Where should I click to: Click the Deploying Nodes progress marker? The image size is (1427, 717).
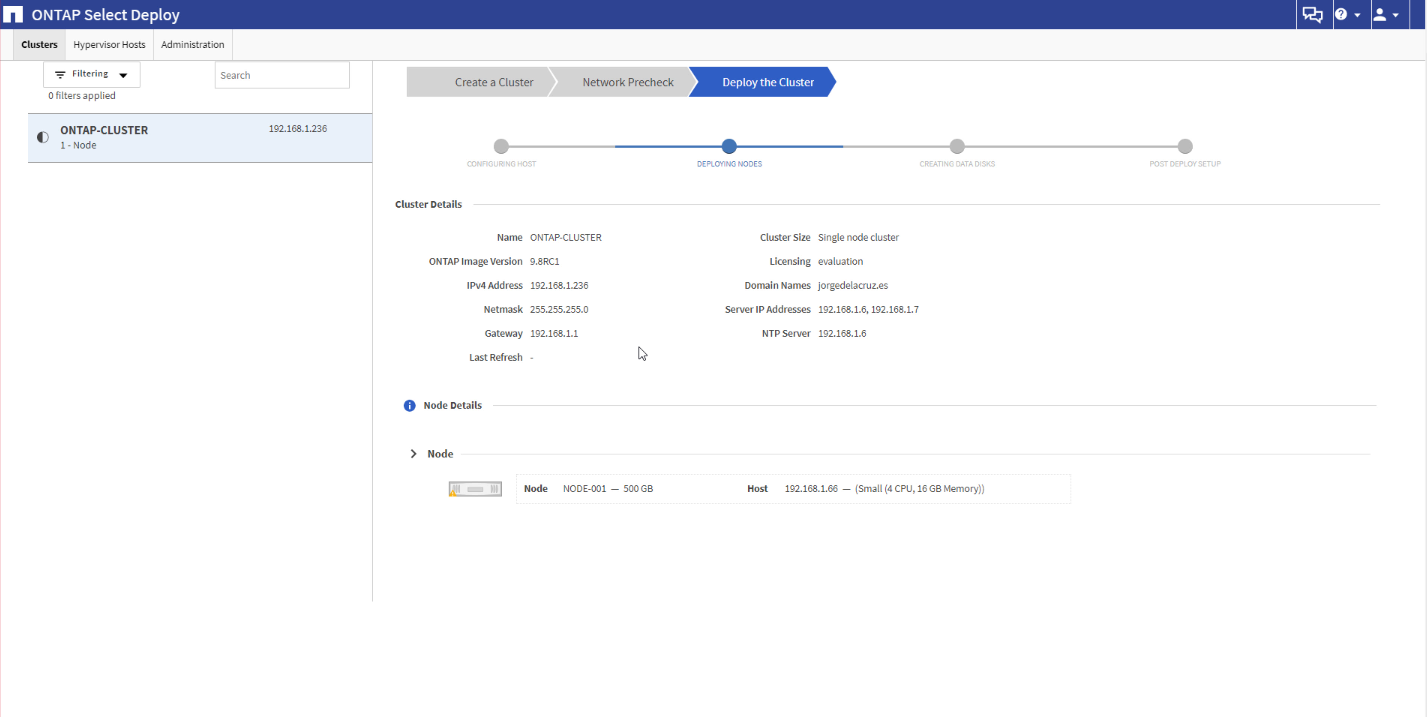click(729, 147)
